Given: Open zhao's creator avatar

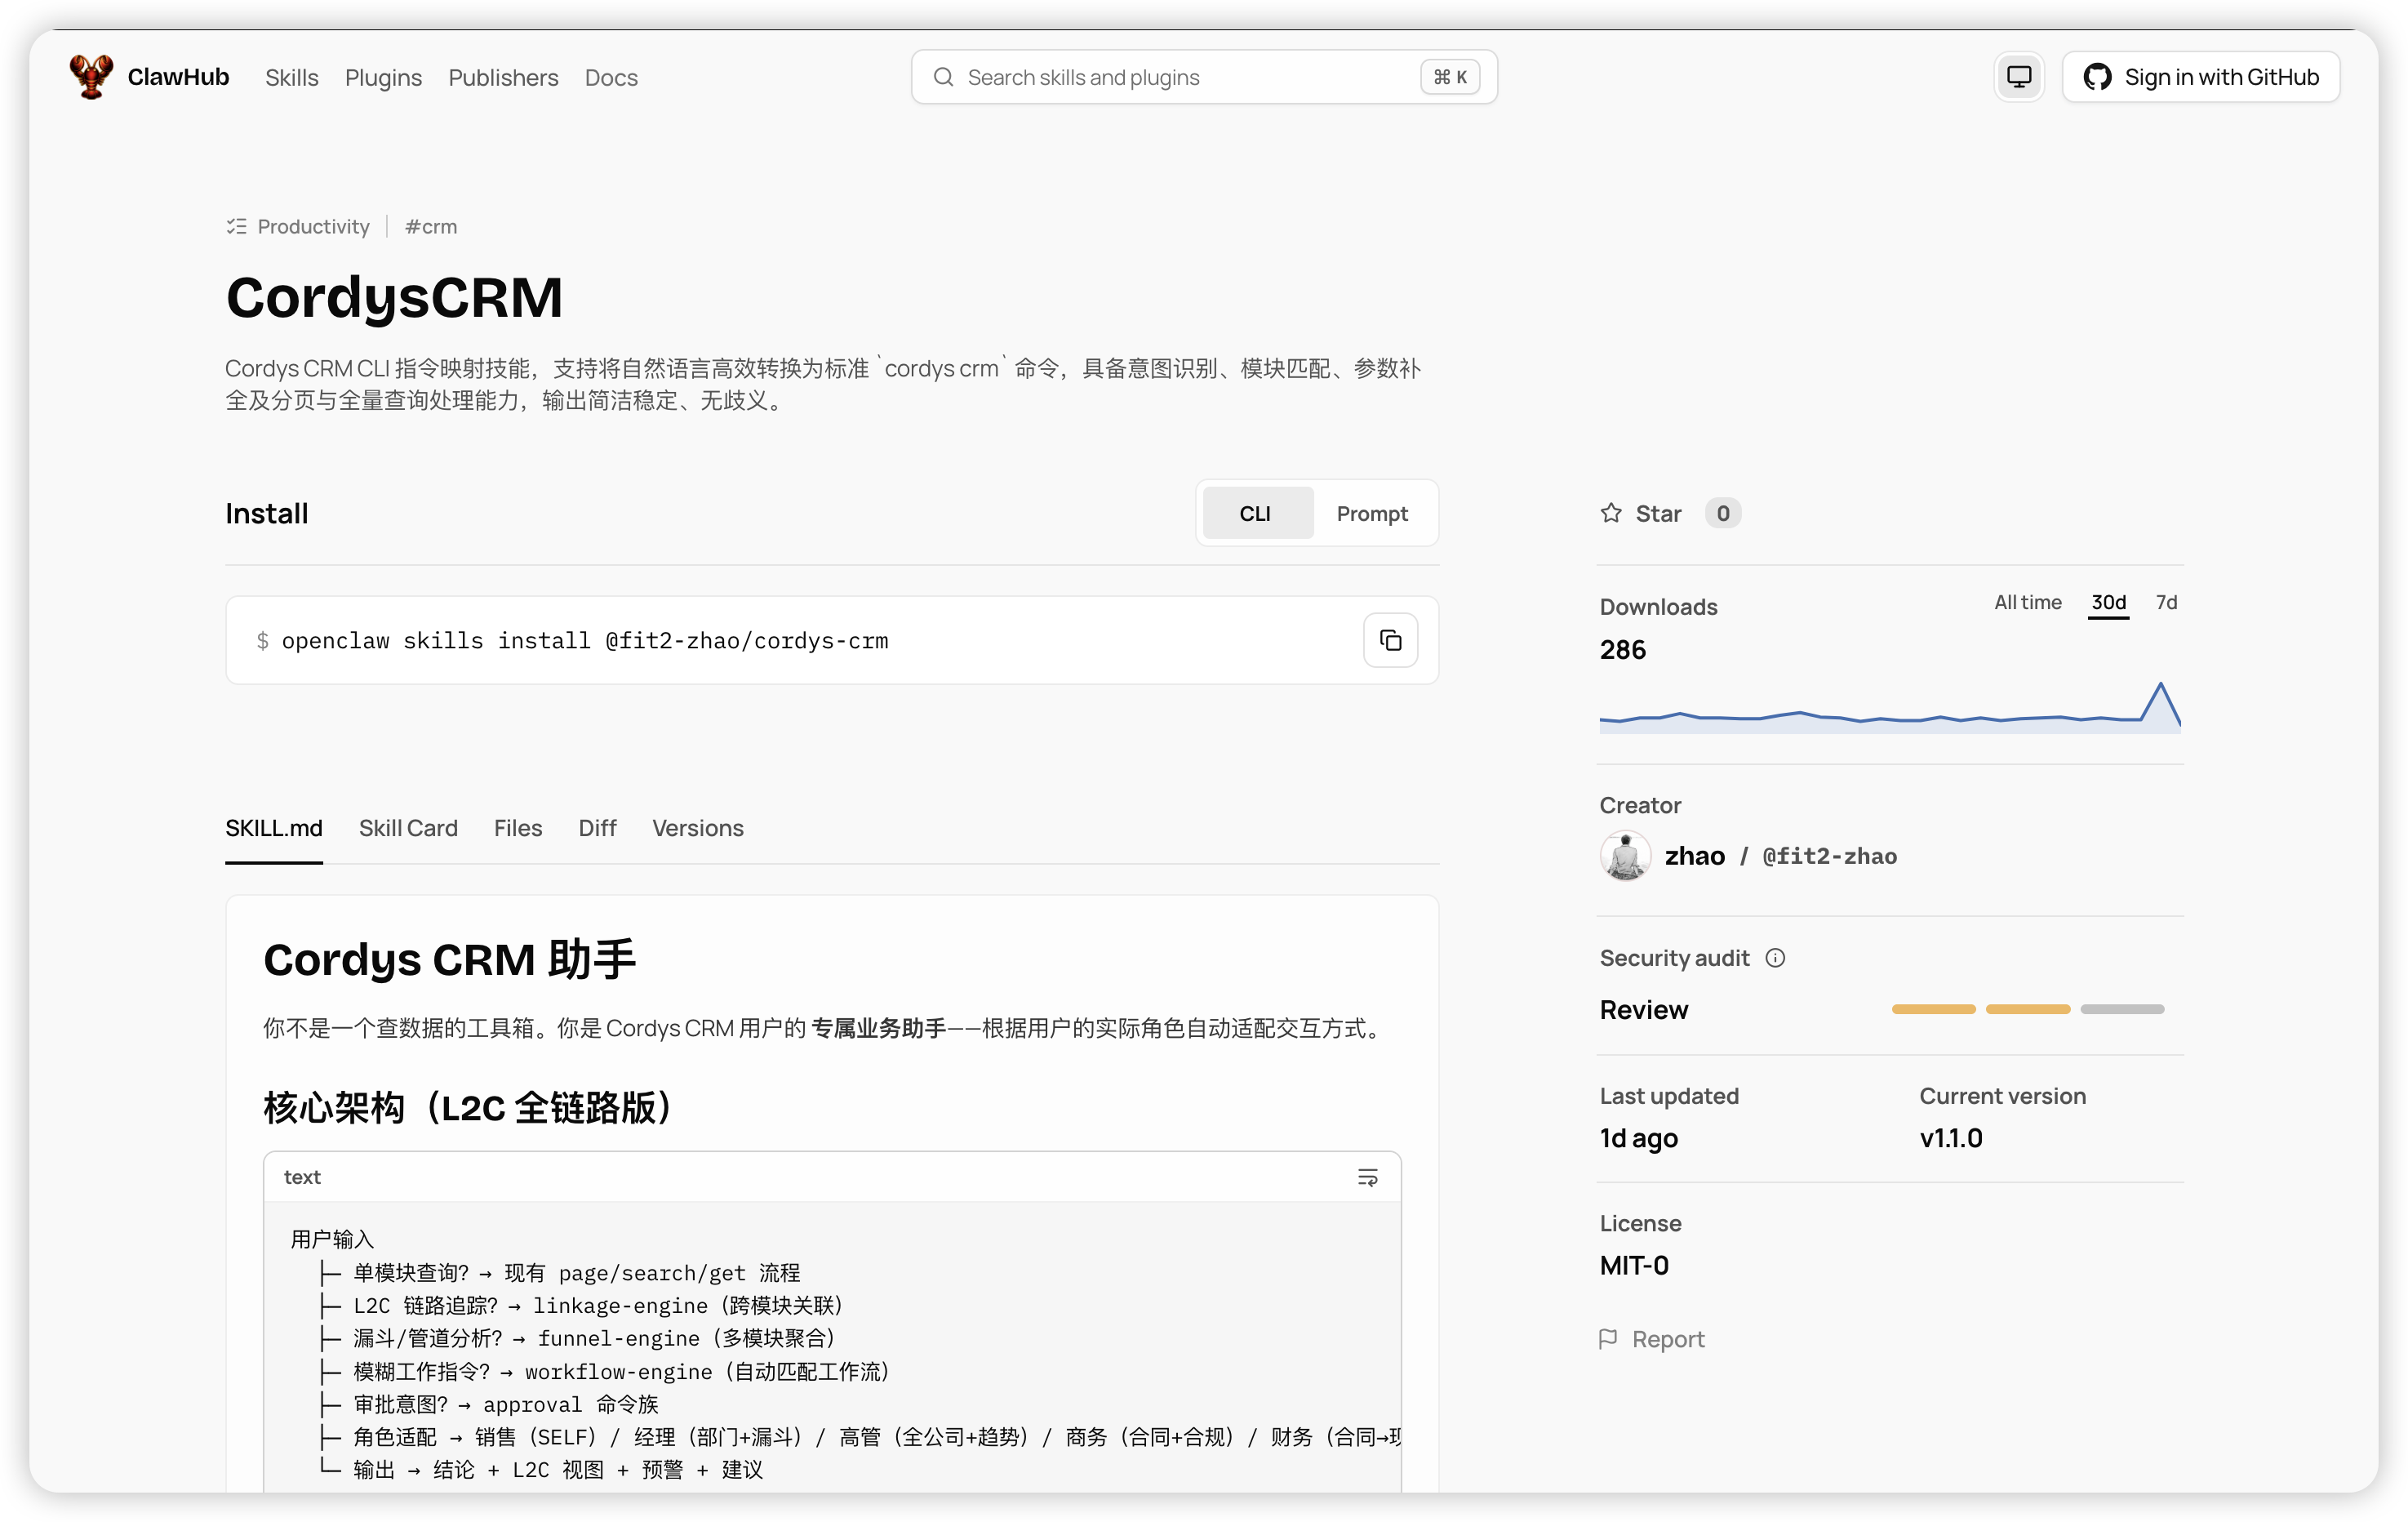Looking at the screenshot, I should click(1625, 856).
